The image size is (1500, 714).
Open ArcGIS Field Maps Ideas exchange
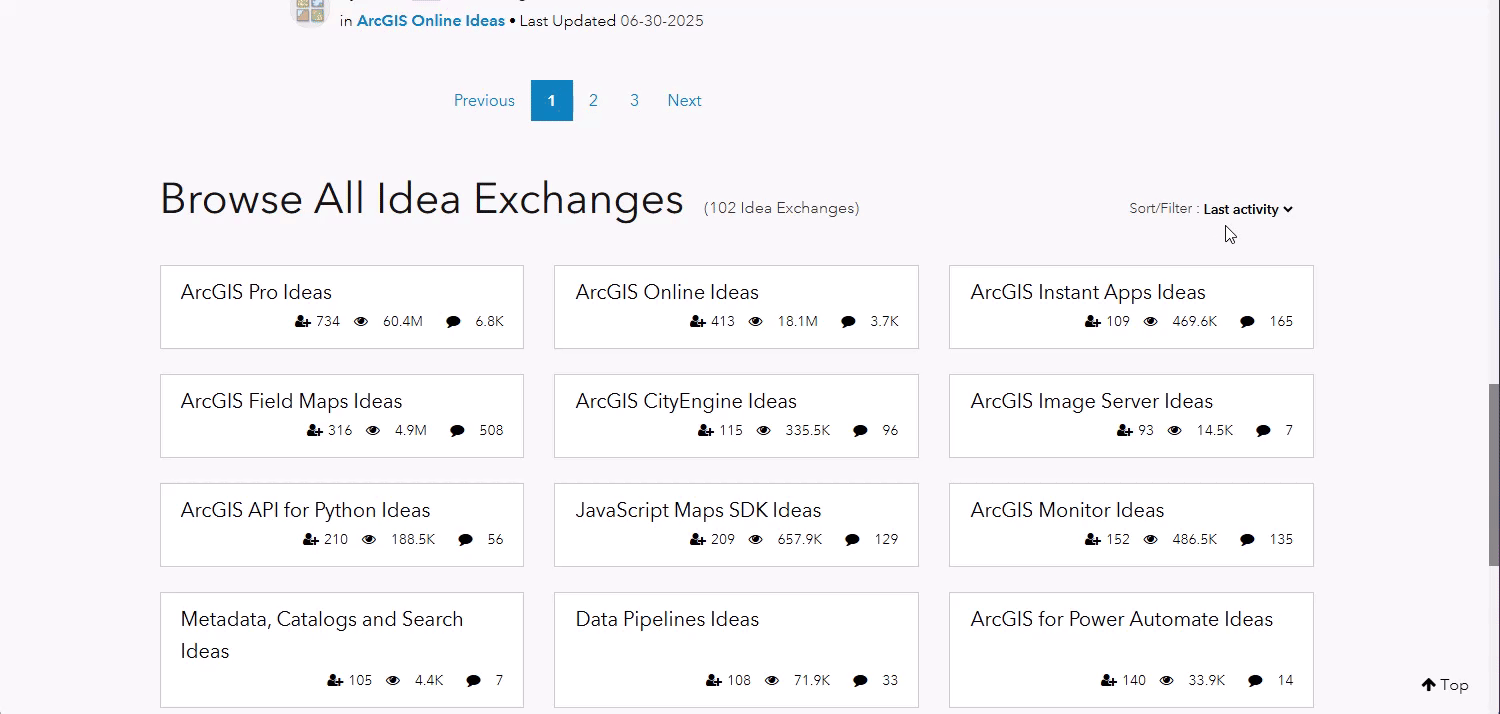tap(291, 401)
